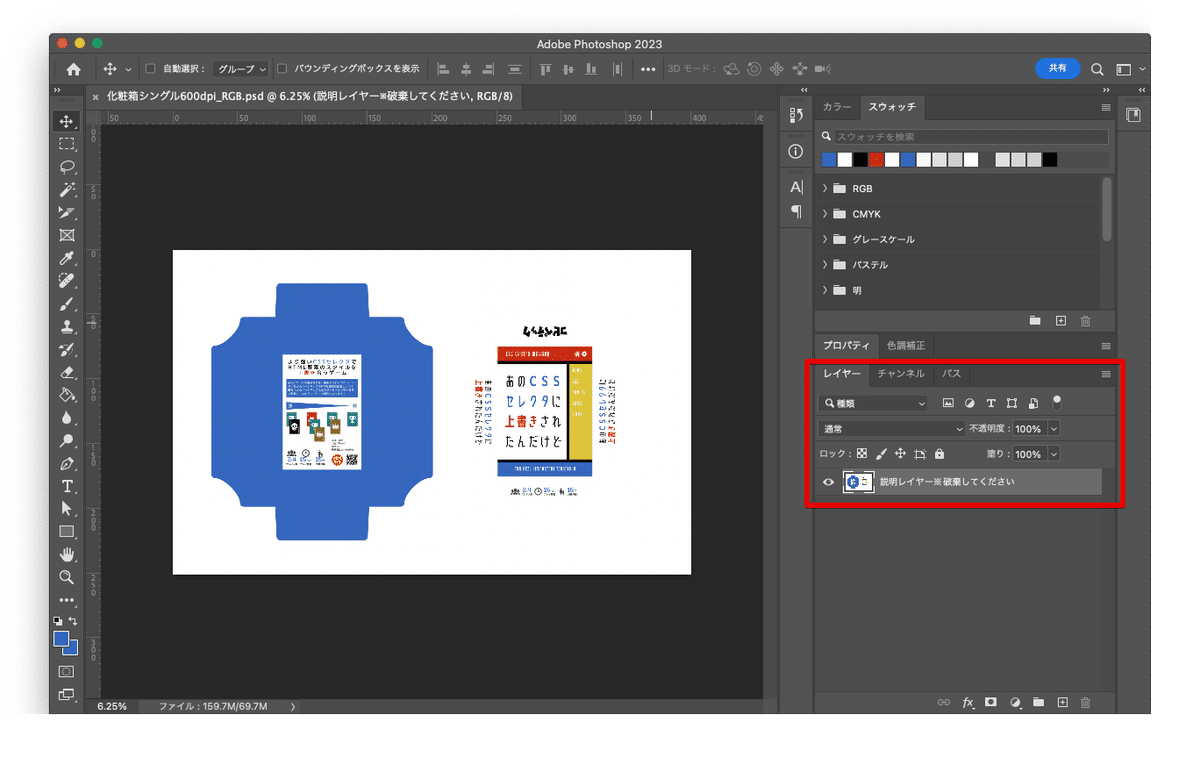The height and width of the screenshot is (779, 1200).
Task: Click the foreground color swatch
Action: [62, 639]
